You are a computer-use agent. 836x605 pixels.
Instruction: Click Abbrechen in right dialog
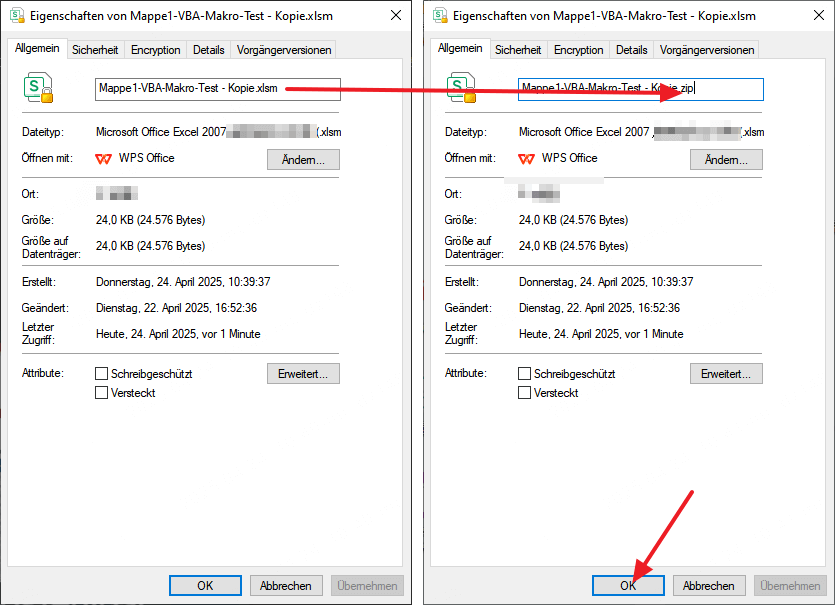(x=709, y=585)
